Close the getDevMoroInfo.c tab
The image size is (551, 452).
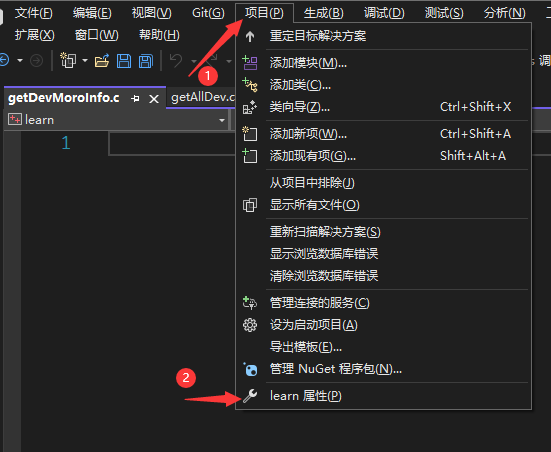[154, 99]
